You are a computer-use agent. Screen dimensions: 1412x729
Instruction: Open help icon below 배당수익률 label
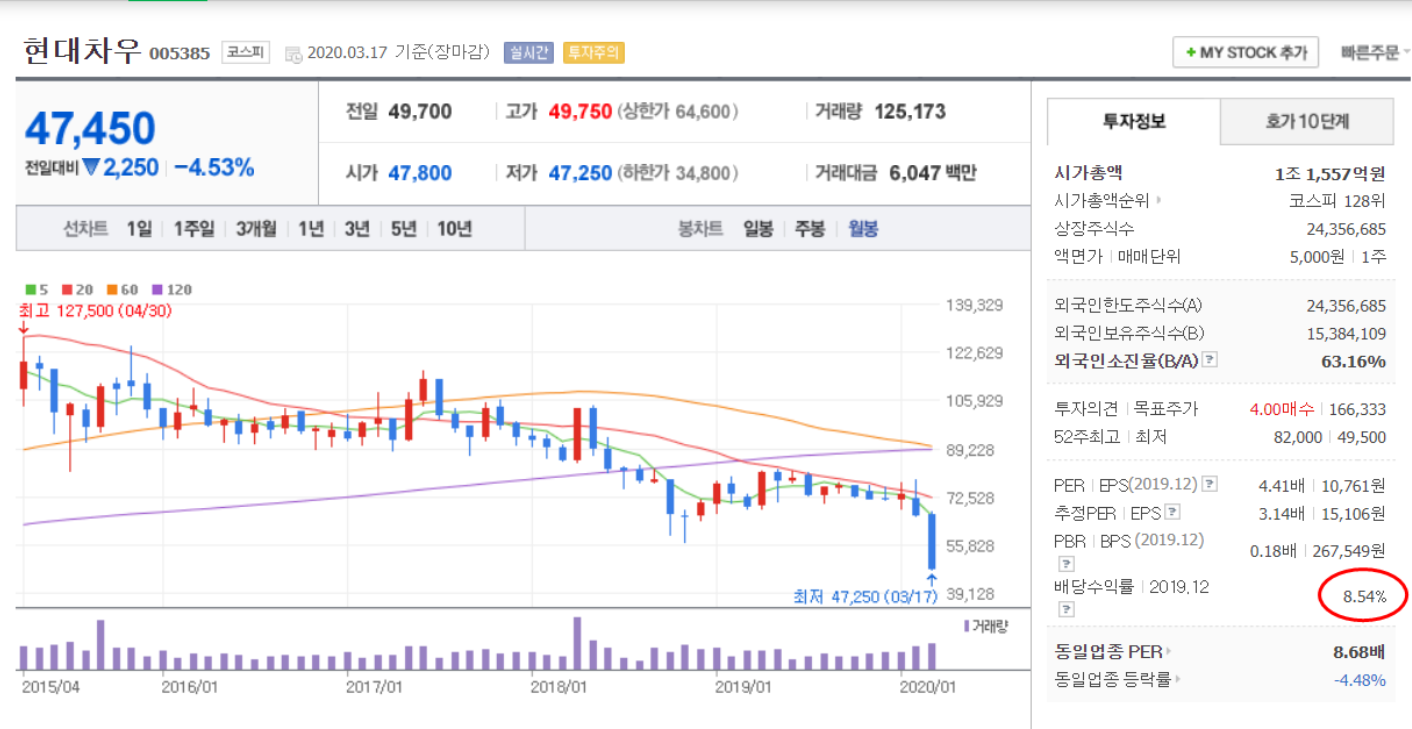tap(1066, 608)
